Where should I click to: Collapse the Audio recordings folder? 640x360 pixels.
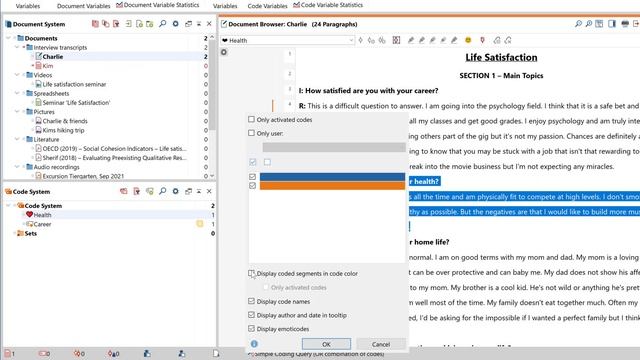point(17,167)
